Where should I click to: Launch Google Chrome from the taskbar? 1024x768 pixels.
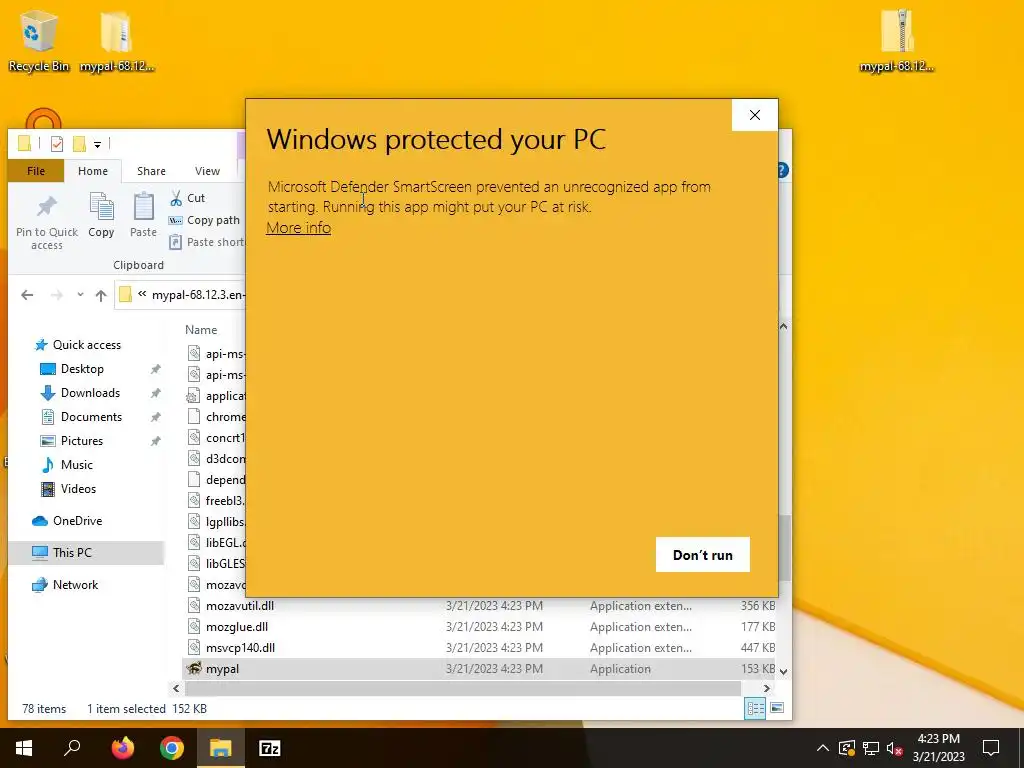(172, 748)
